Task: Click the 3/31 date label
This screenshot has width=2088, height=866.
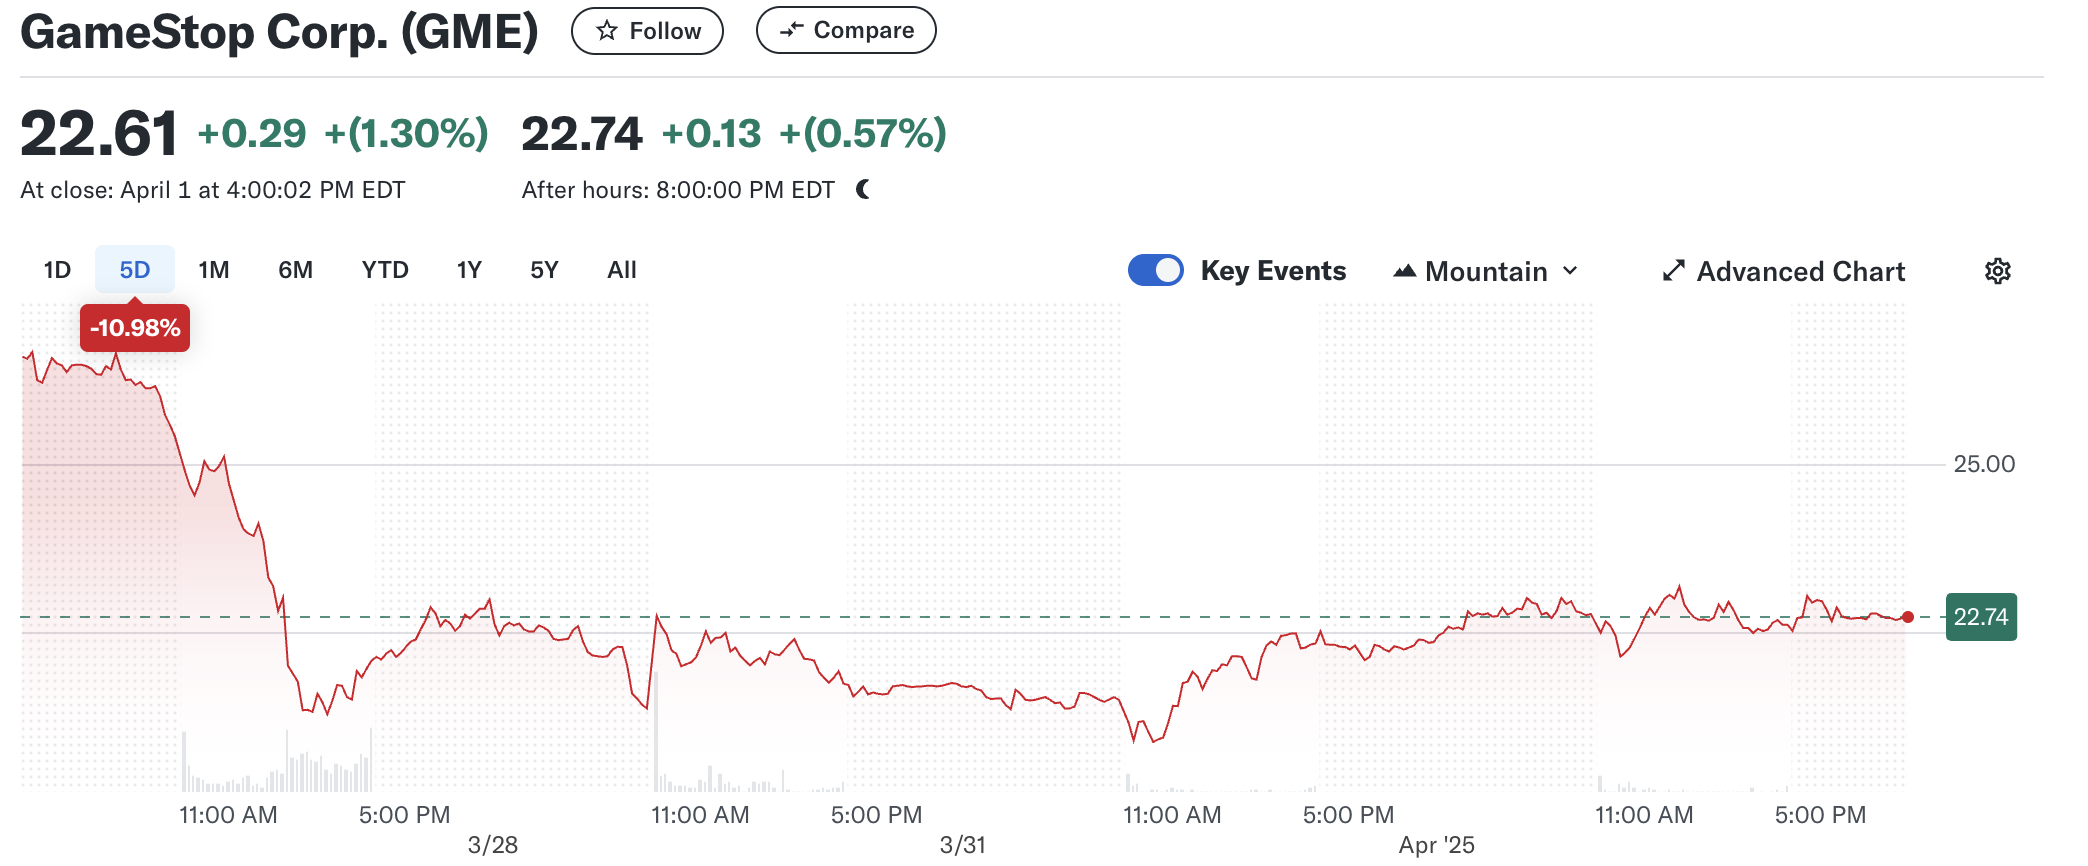Action: [963, 845]
